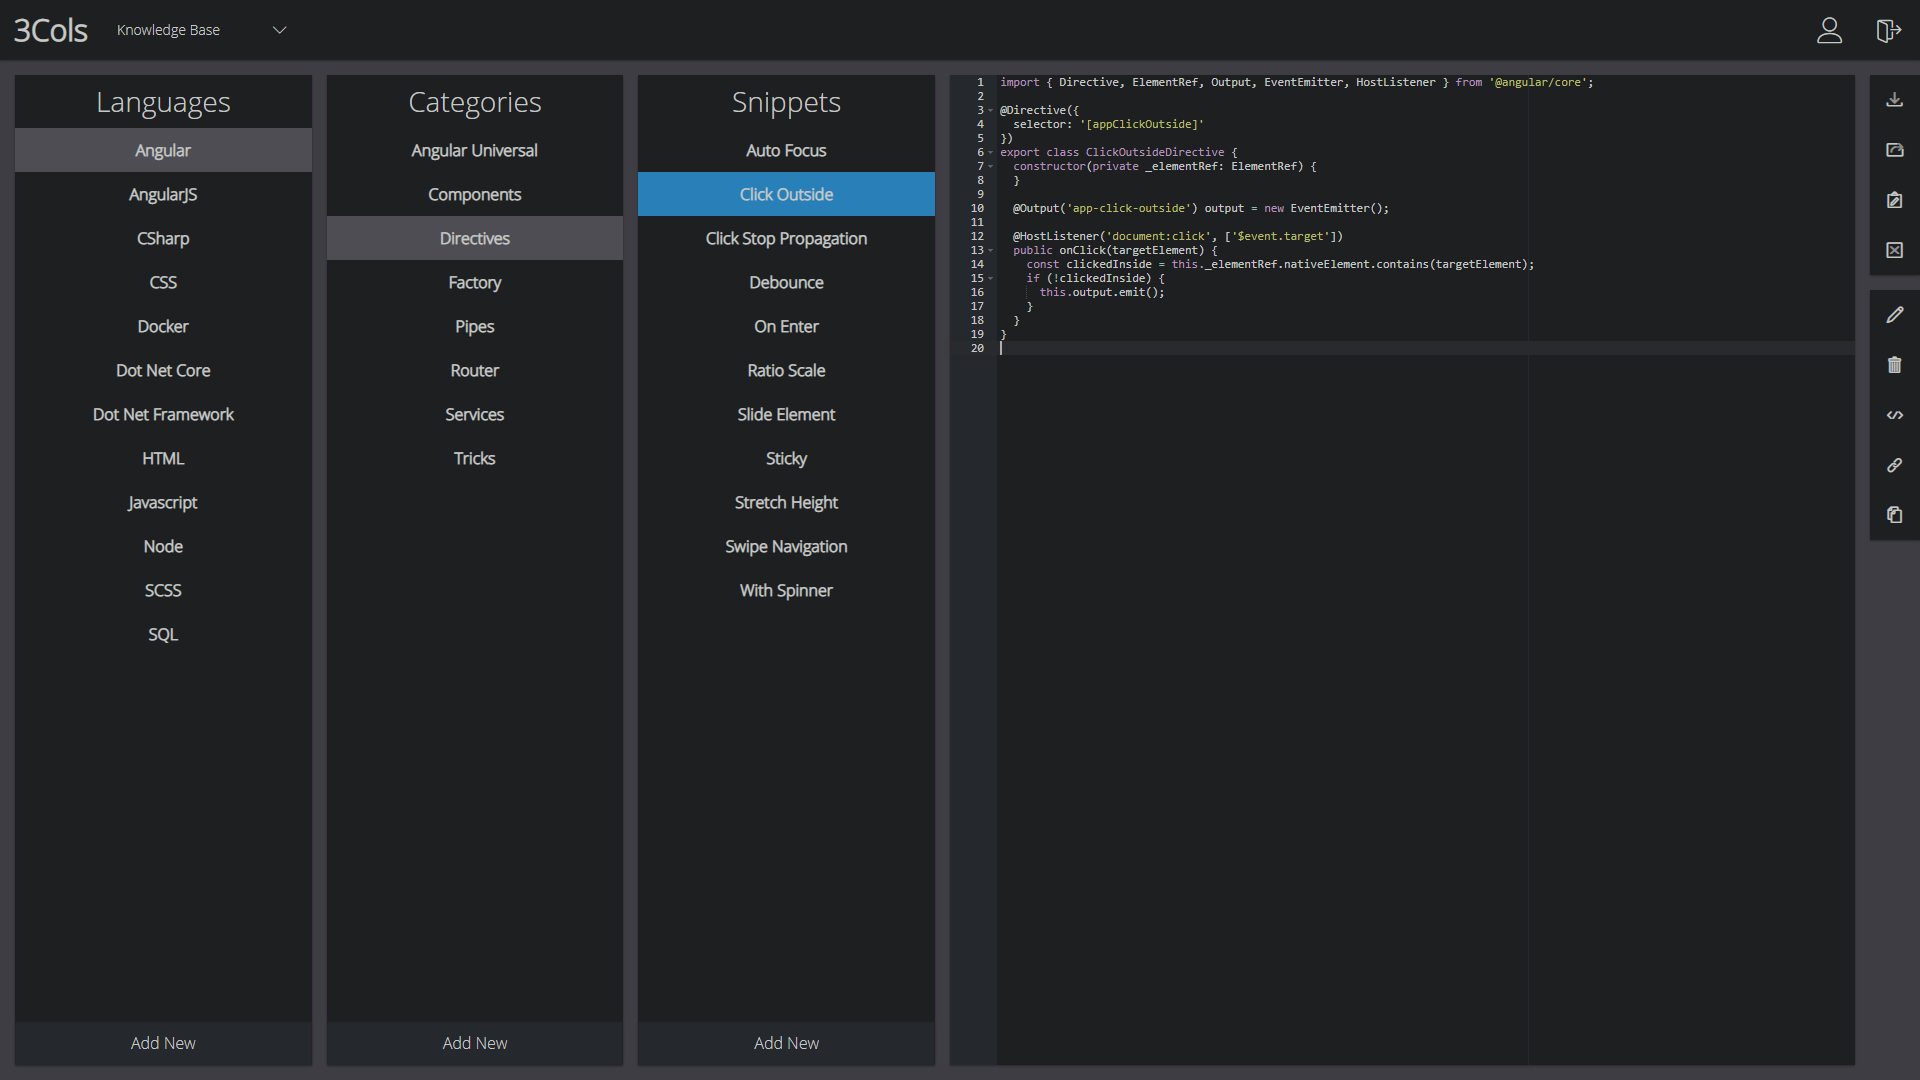
Task: Open the Pipes category
Action: point(474,326)
